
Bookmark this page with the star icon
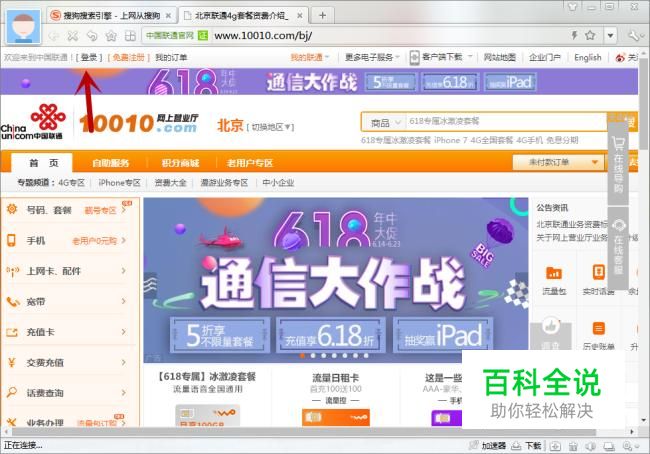pos(590,35)
